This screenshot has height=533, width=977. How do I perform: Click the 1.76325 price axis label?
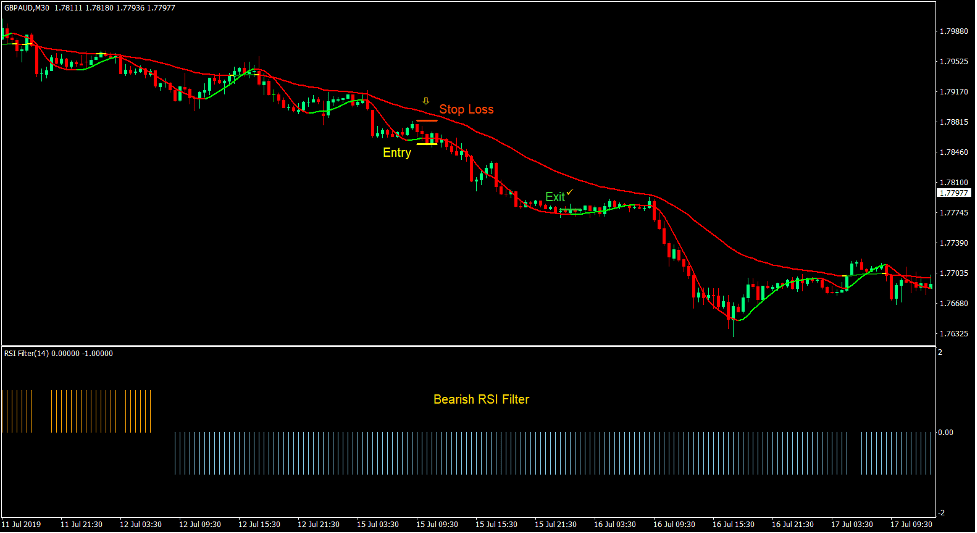(x=954, y=334)
